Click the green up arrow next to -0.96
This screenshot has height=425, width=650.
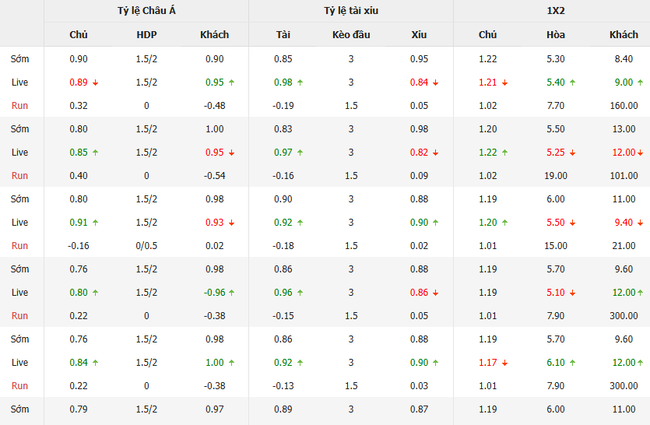point(234,292)
